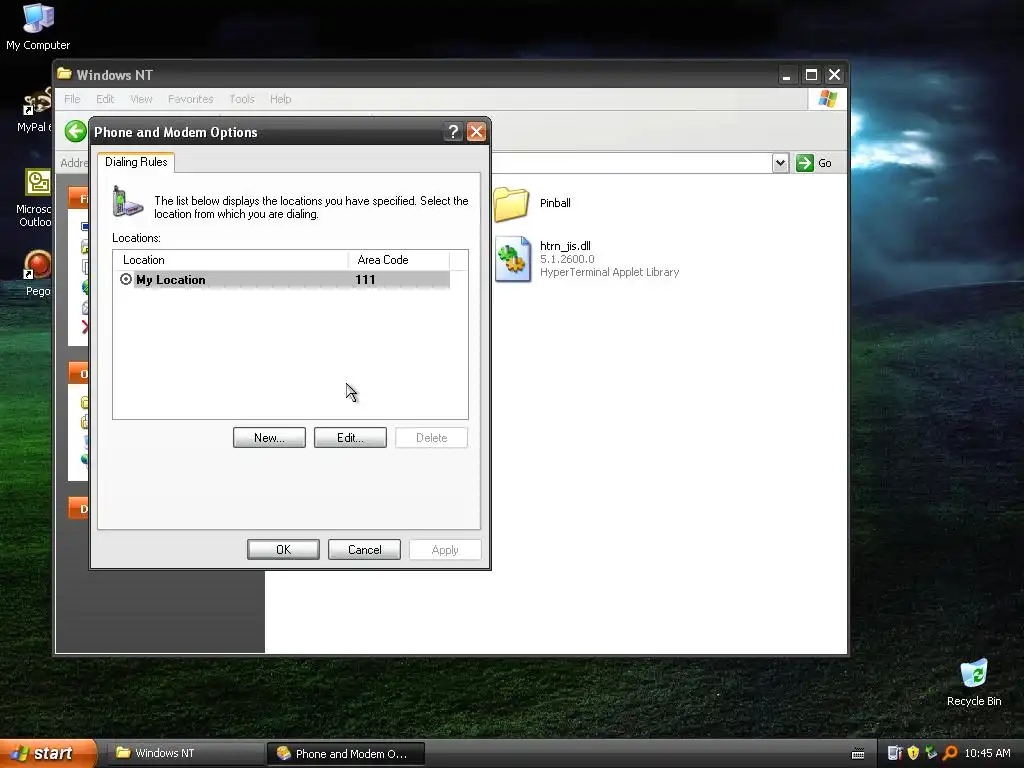Screen dimensions: 1024x768
Task: Select the htrn_jis.dll file icon
Action: [x=513, y=259]
